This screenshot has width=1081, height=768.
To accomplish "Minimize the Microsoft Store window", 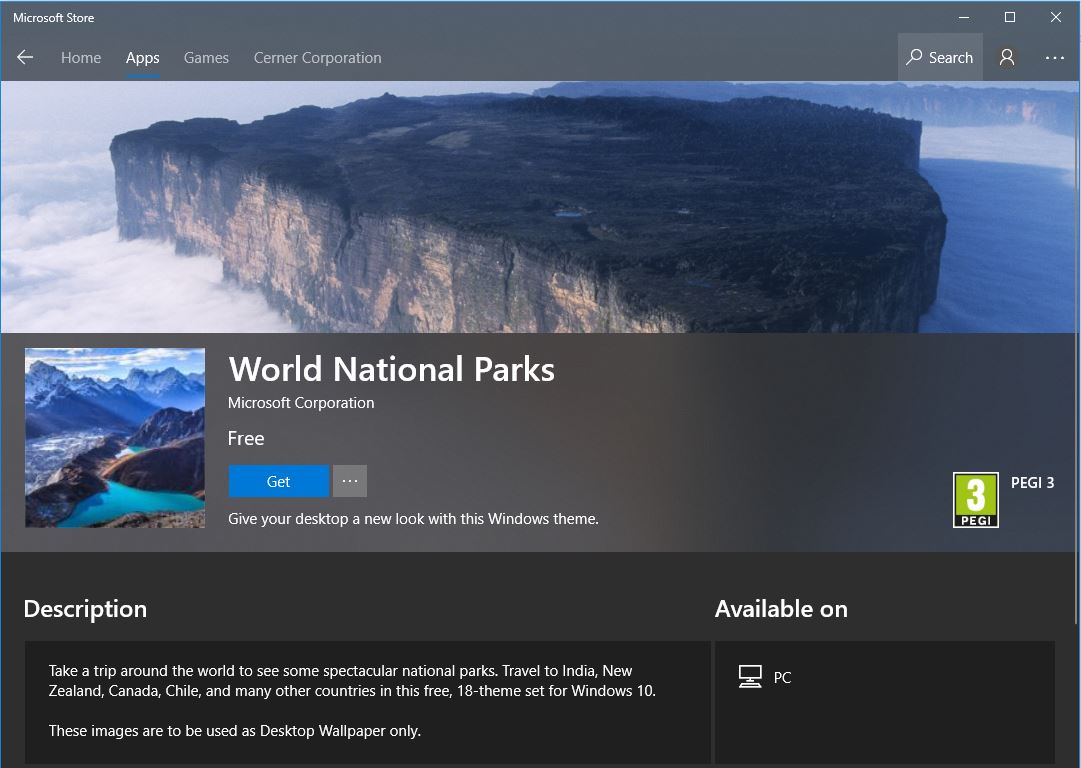I will [x=964, y=17].
